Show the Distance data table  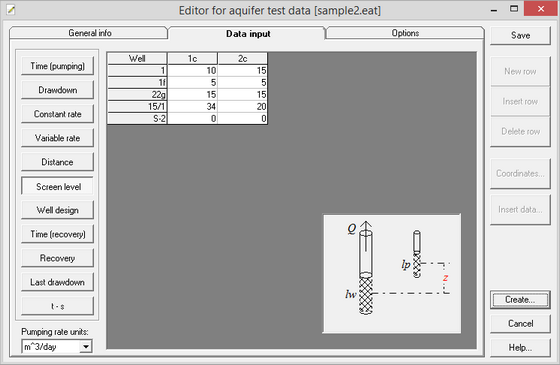(x=57, y=162)
